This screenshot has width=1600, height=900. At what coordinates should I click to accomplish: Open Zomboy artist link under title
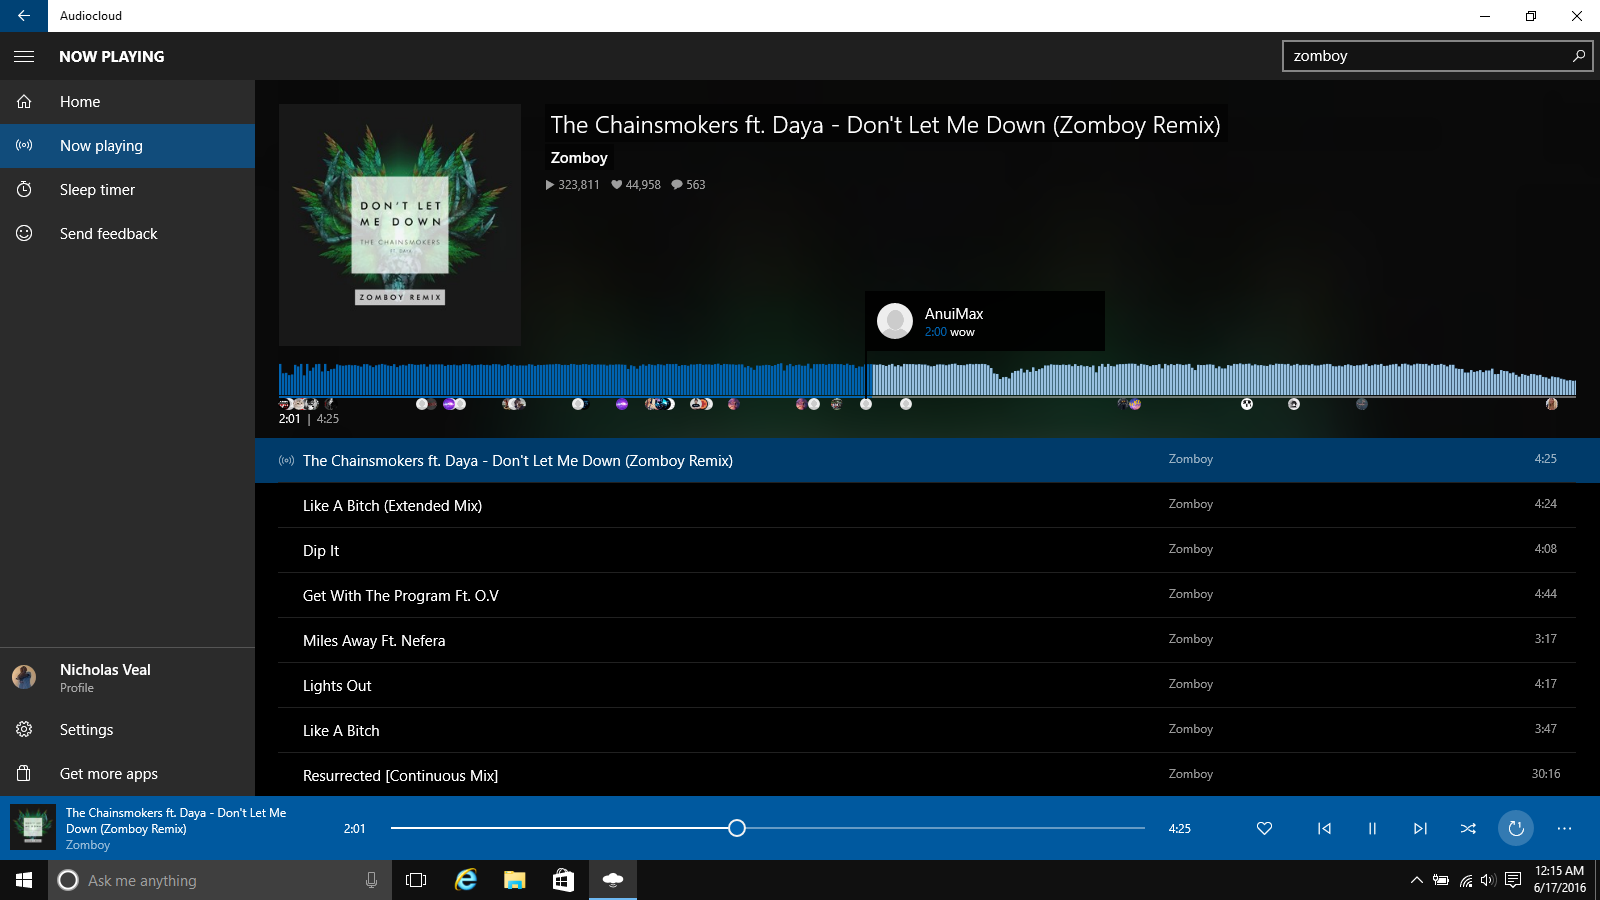coord(579,158)
